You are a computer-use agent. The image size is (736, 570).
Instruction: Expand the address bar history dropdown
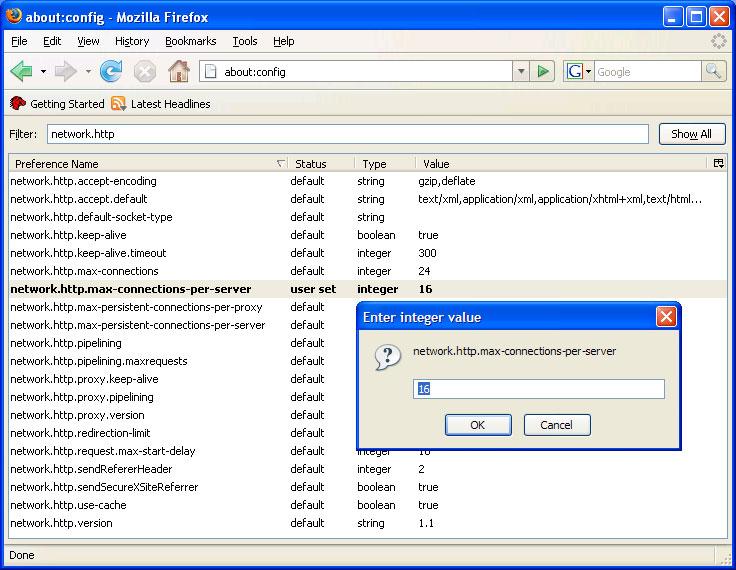[x=520, y=71]
